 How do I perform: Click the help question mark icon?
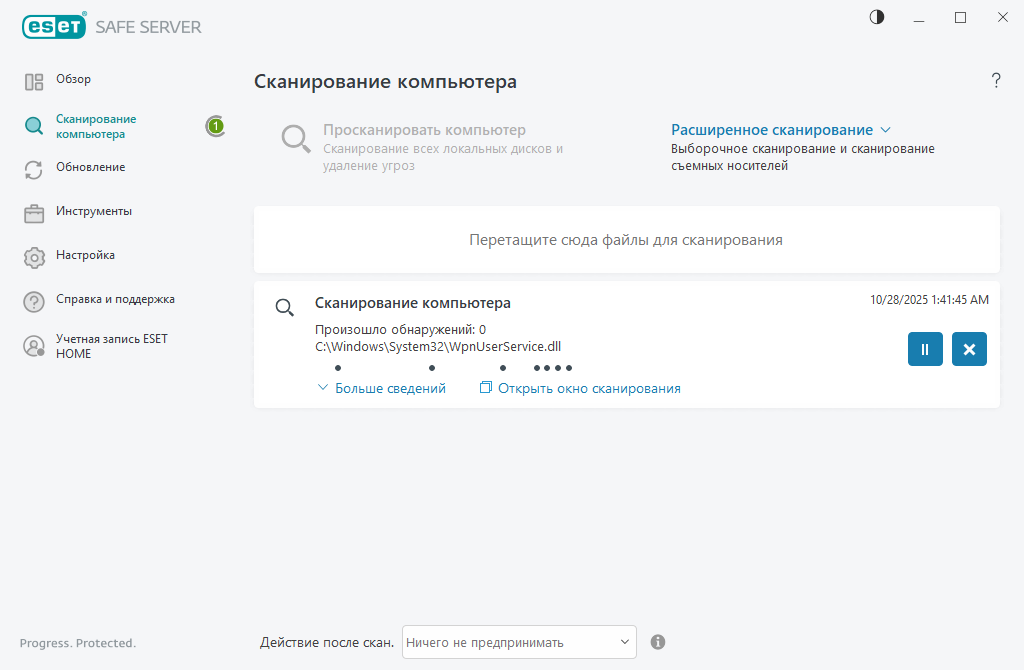click(x=996, y=81)
